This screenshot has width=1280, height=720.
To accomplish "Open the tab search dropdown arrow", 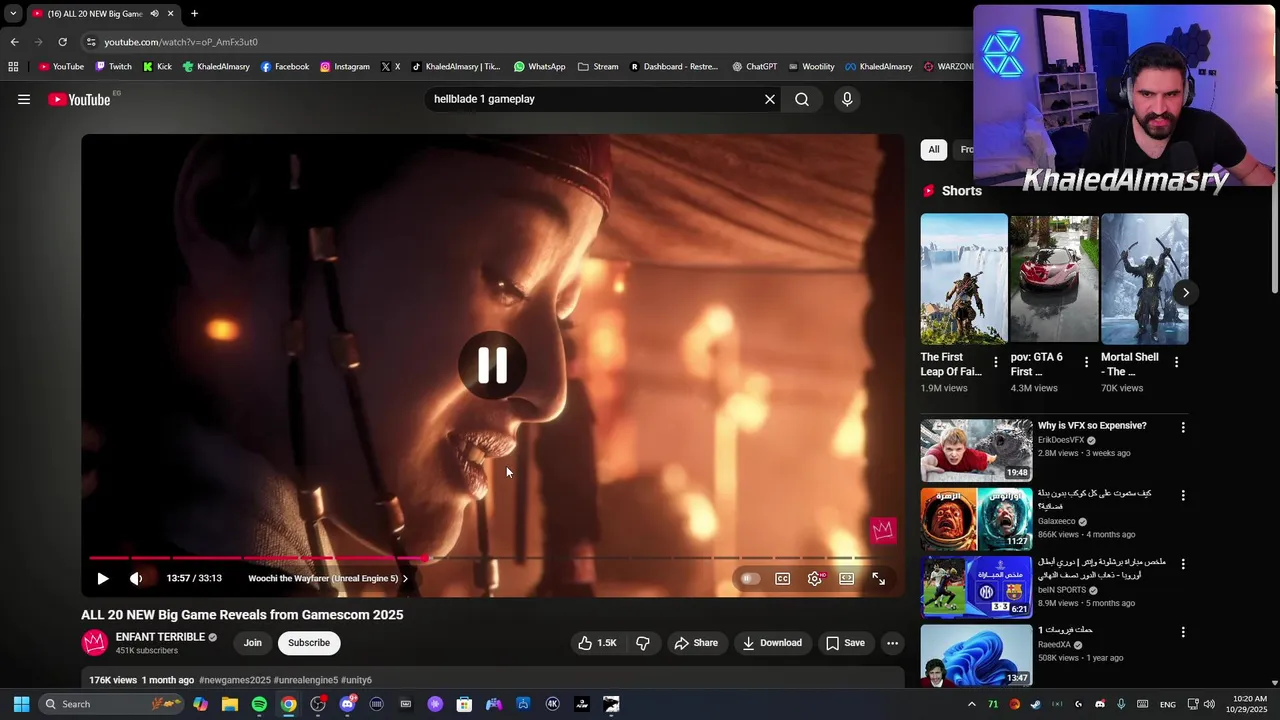I will click(x=13, y=14).
